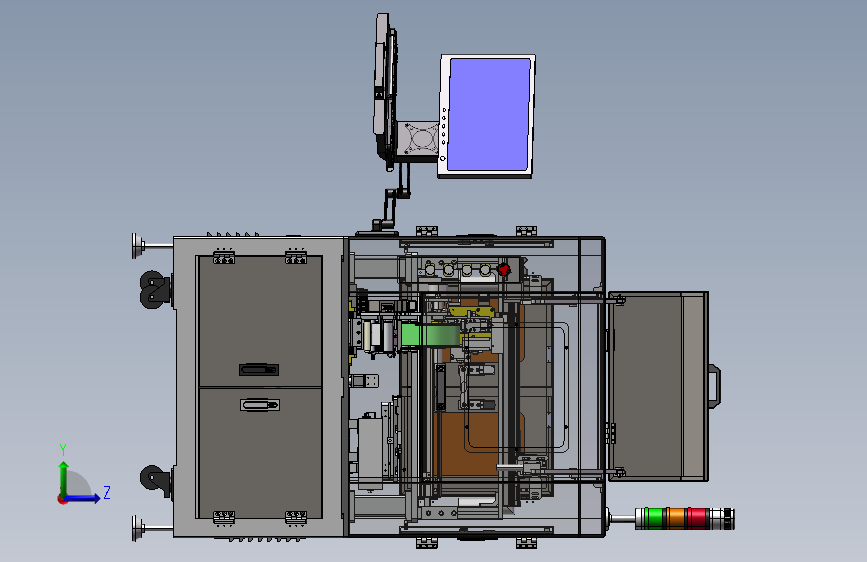Click the lower cabinet door handle

tap(260, 405)
